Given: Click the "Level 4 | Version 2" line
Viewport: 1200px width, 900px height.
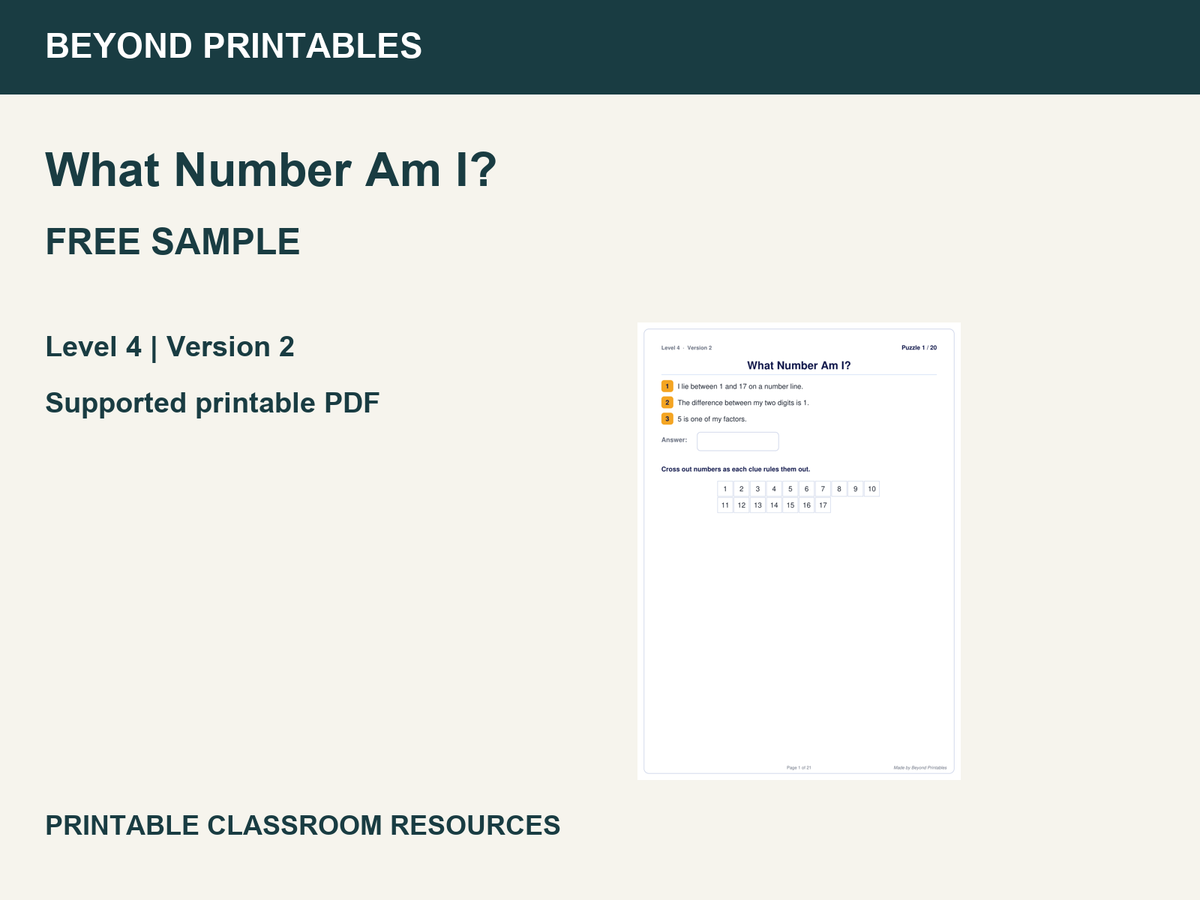Looking at the screenshot, I should (x=170, y=347).
